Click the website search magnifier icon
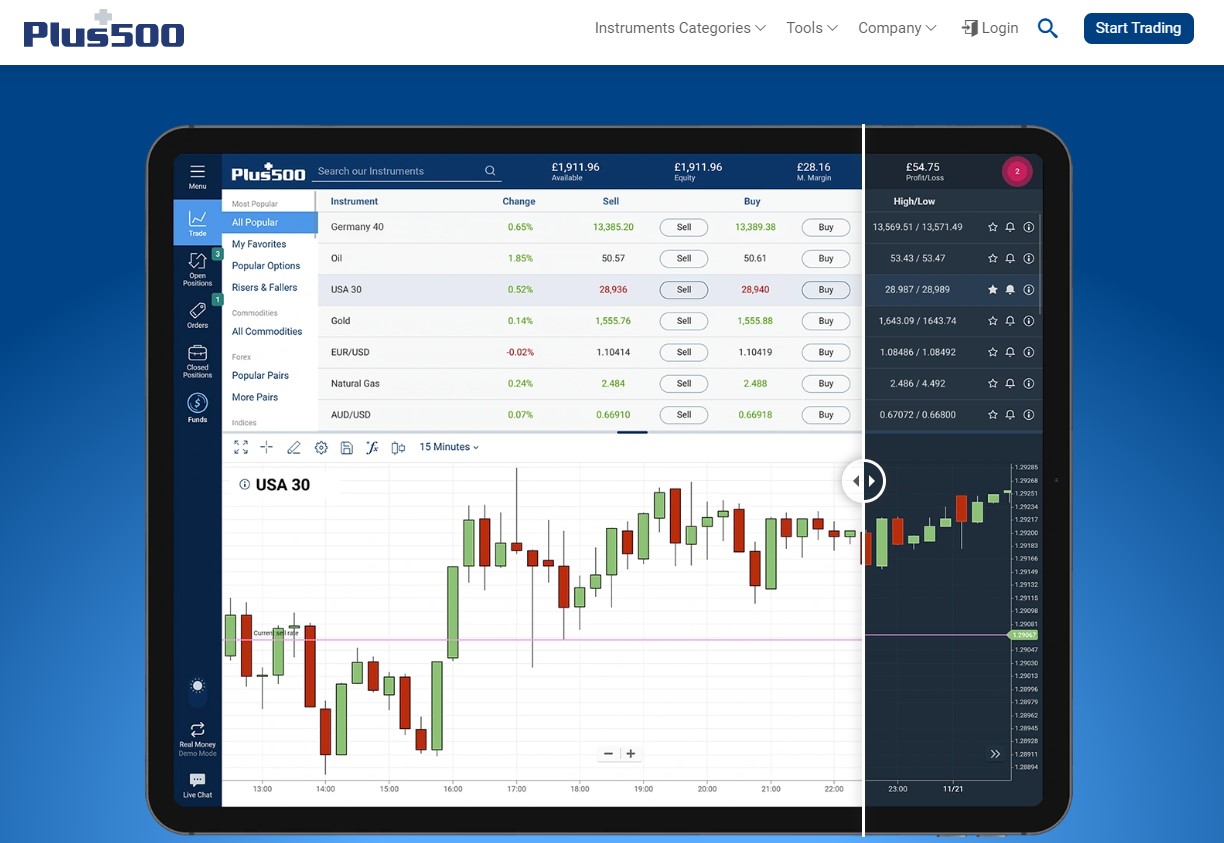The image size is (1224, 843). pyautogui.click(x=1047, y=28)
